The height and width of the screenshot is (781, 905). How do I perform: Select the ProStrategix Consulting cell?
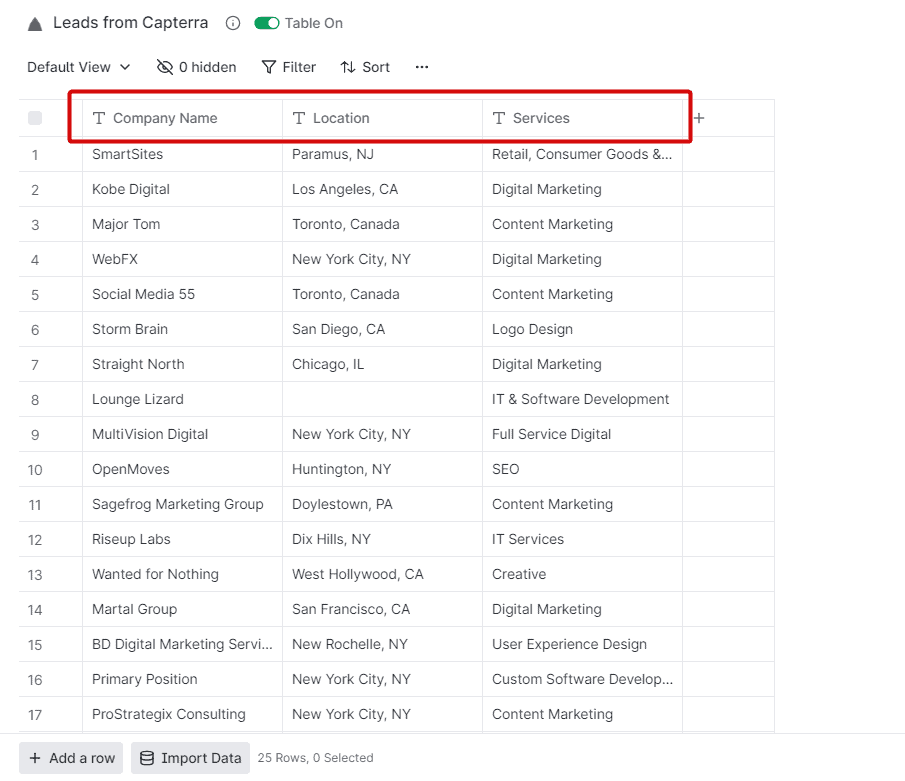[182, 715]
